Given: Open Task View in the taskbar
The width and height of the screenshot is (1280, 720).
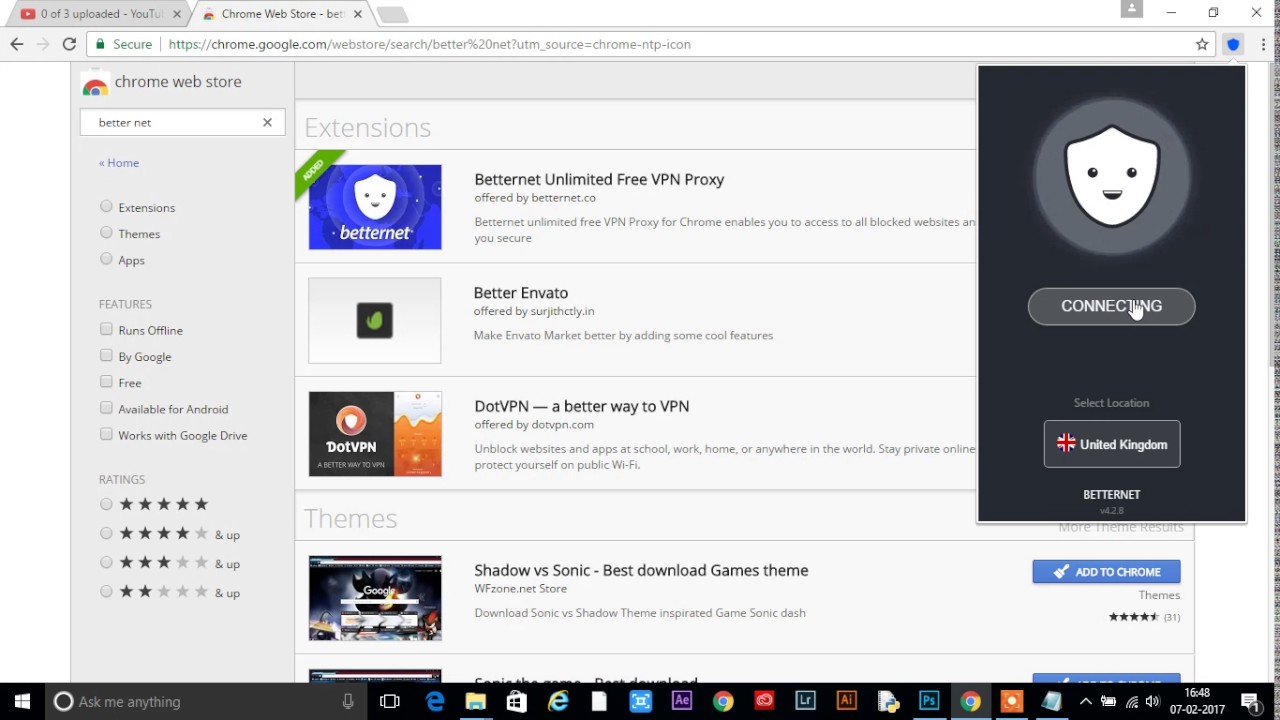Looking at the screenshot, I should (x=390, y=701).
